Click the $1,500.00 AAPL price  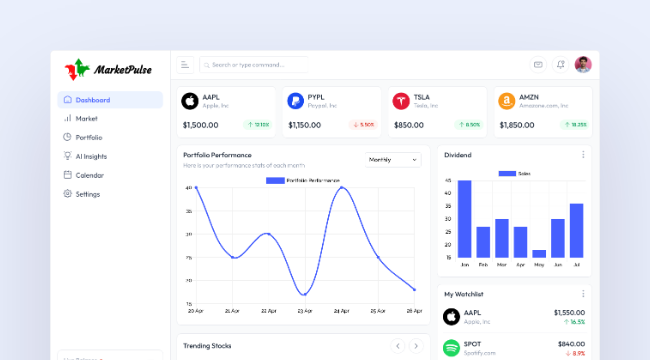click(x=201, y=125)
